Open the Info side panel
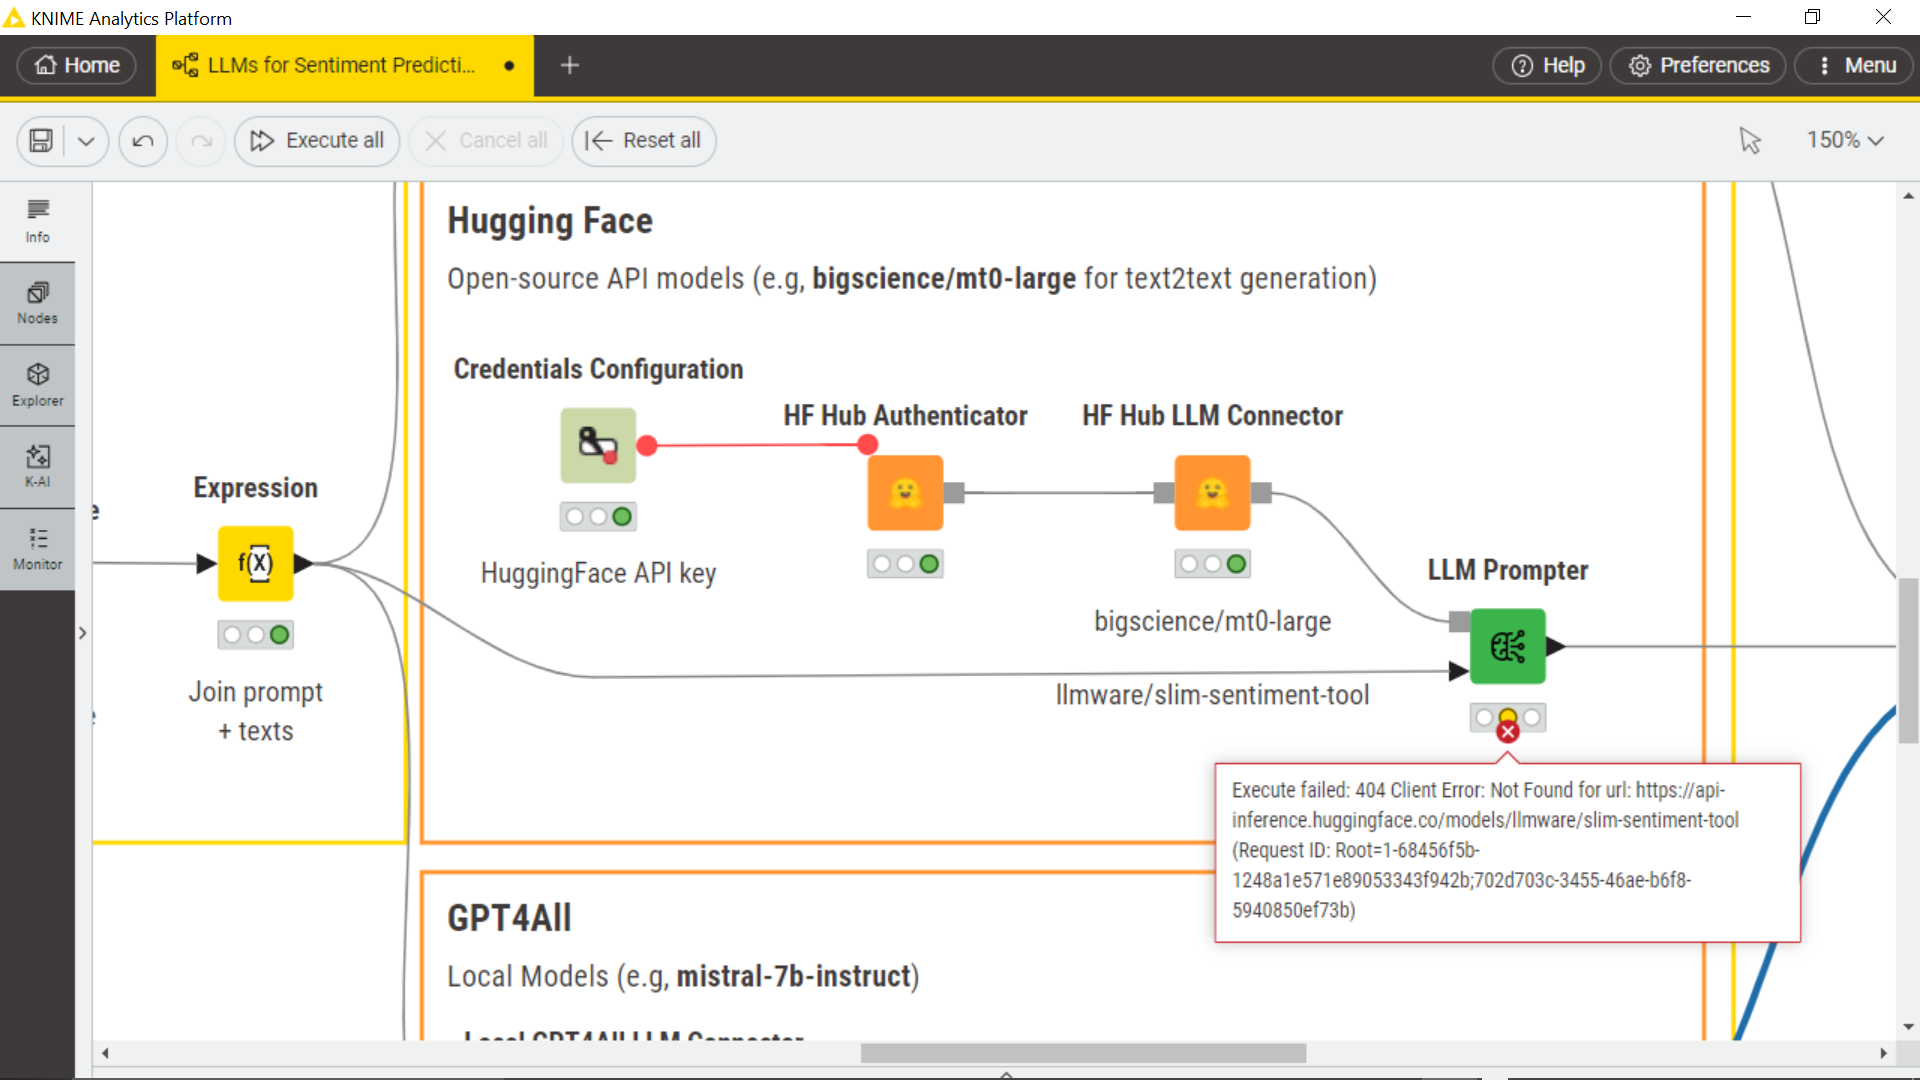This screenshot has width=1920, height=1080. point(38,221)
